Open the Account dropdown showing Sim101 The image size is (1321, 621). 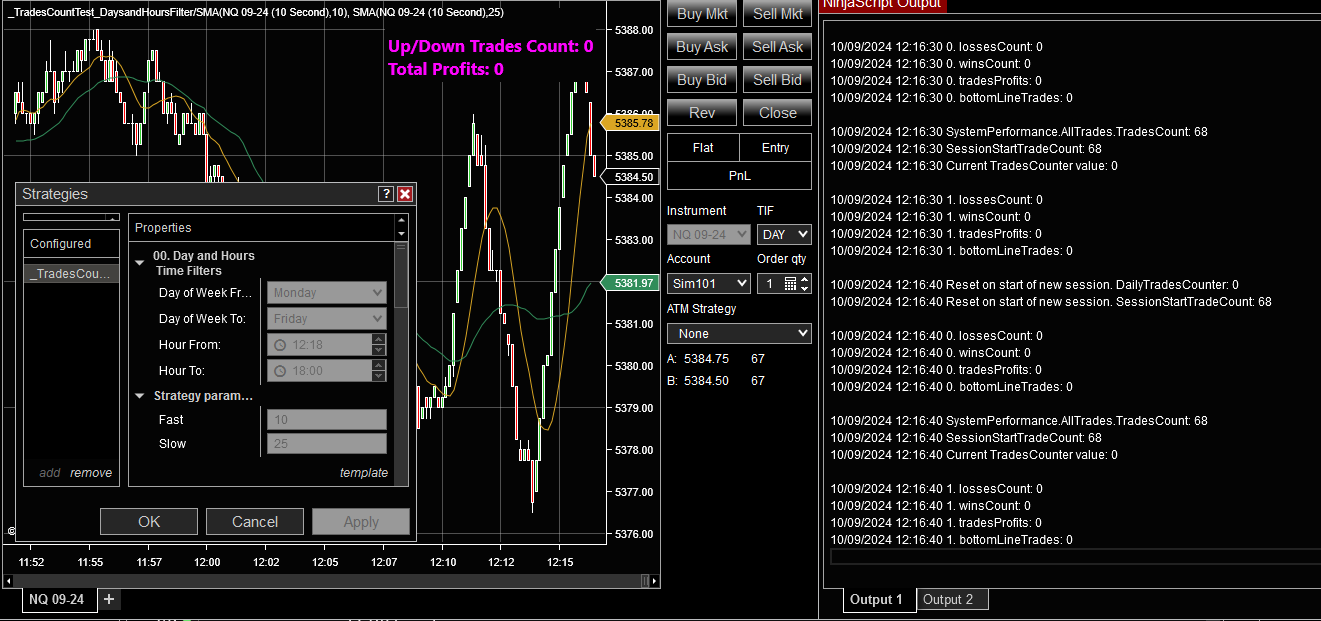coord(707,283)
